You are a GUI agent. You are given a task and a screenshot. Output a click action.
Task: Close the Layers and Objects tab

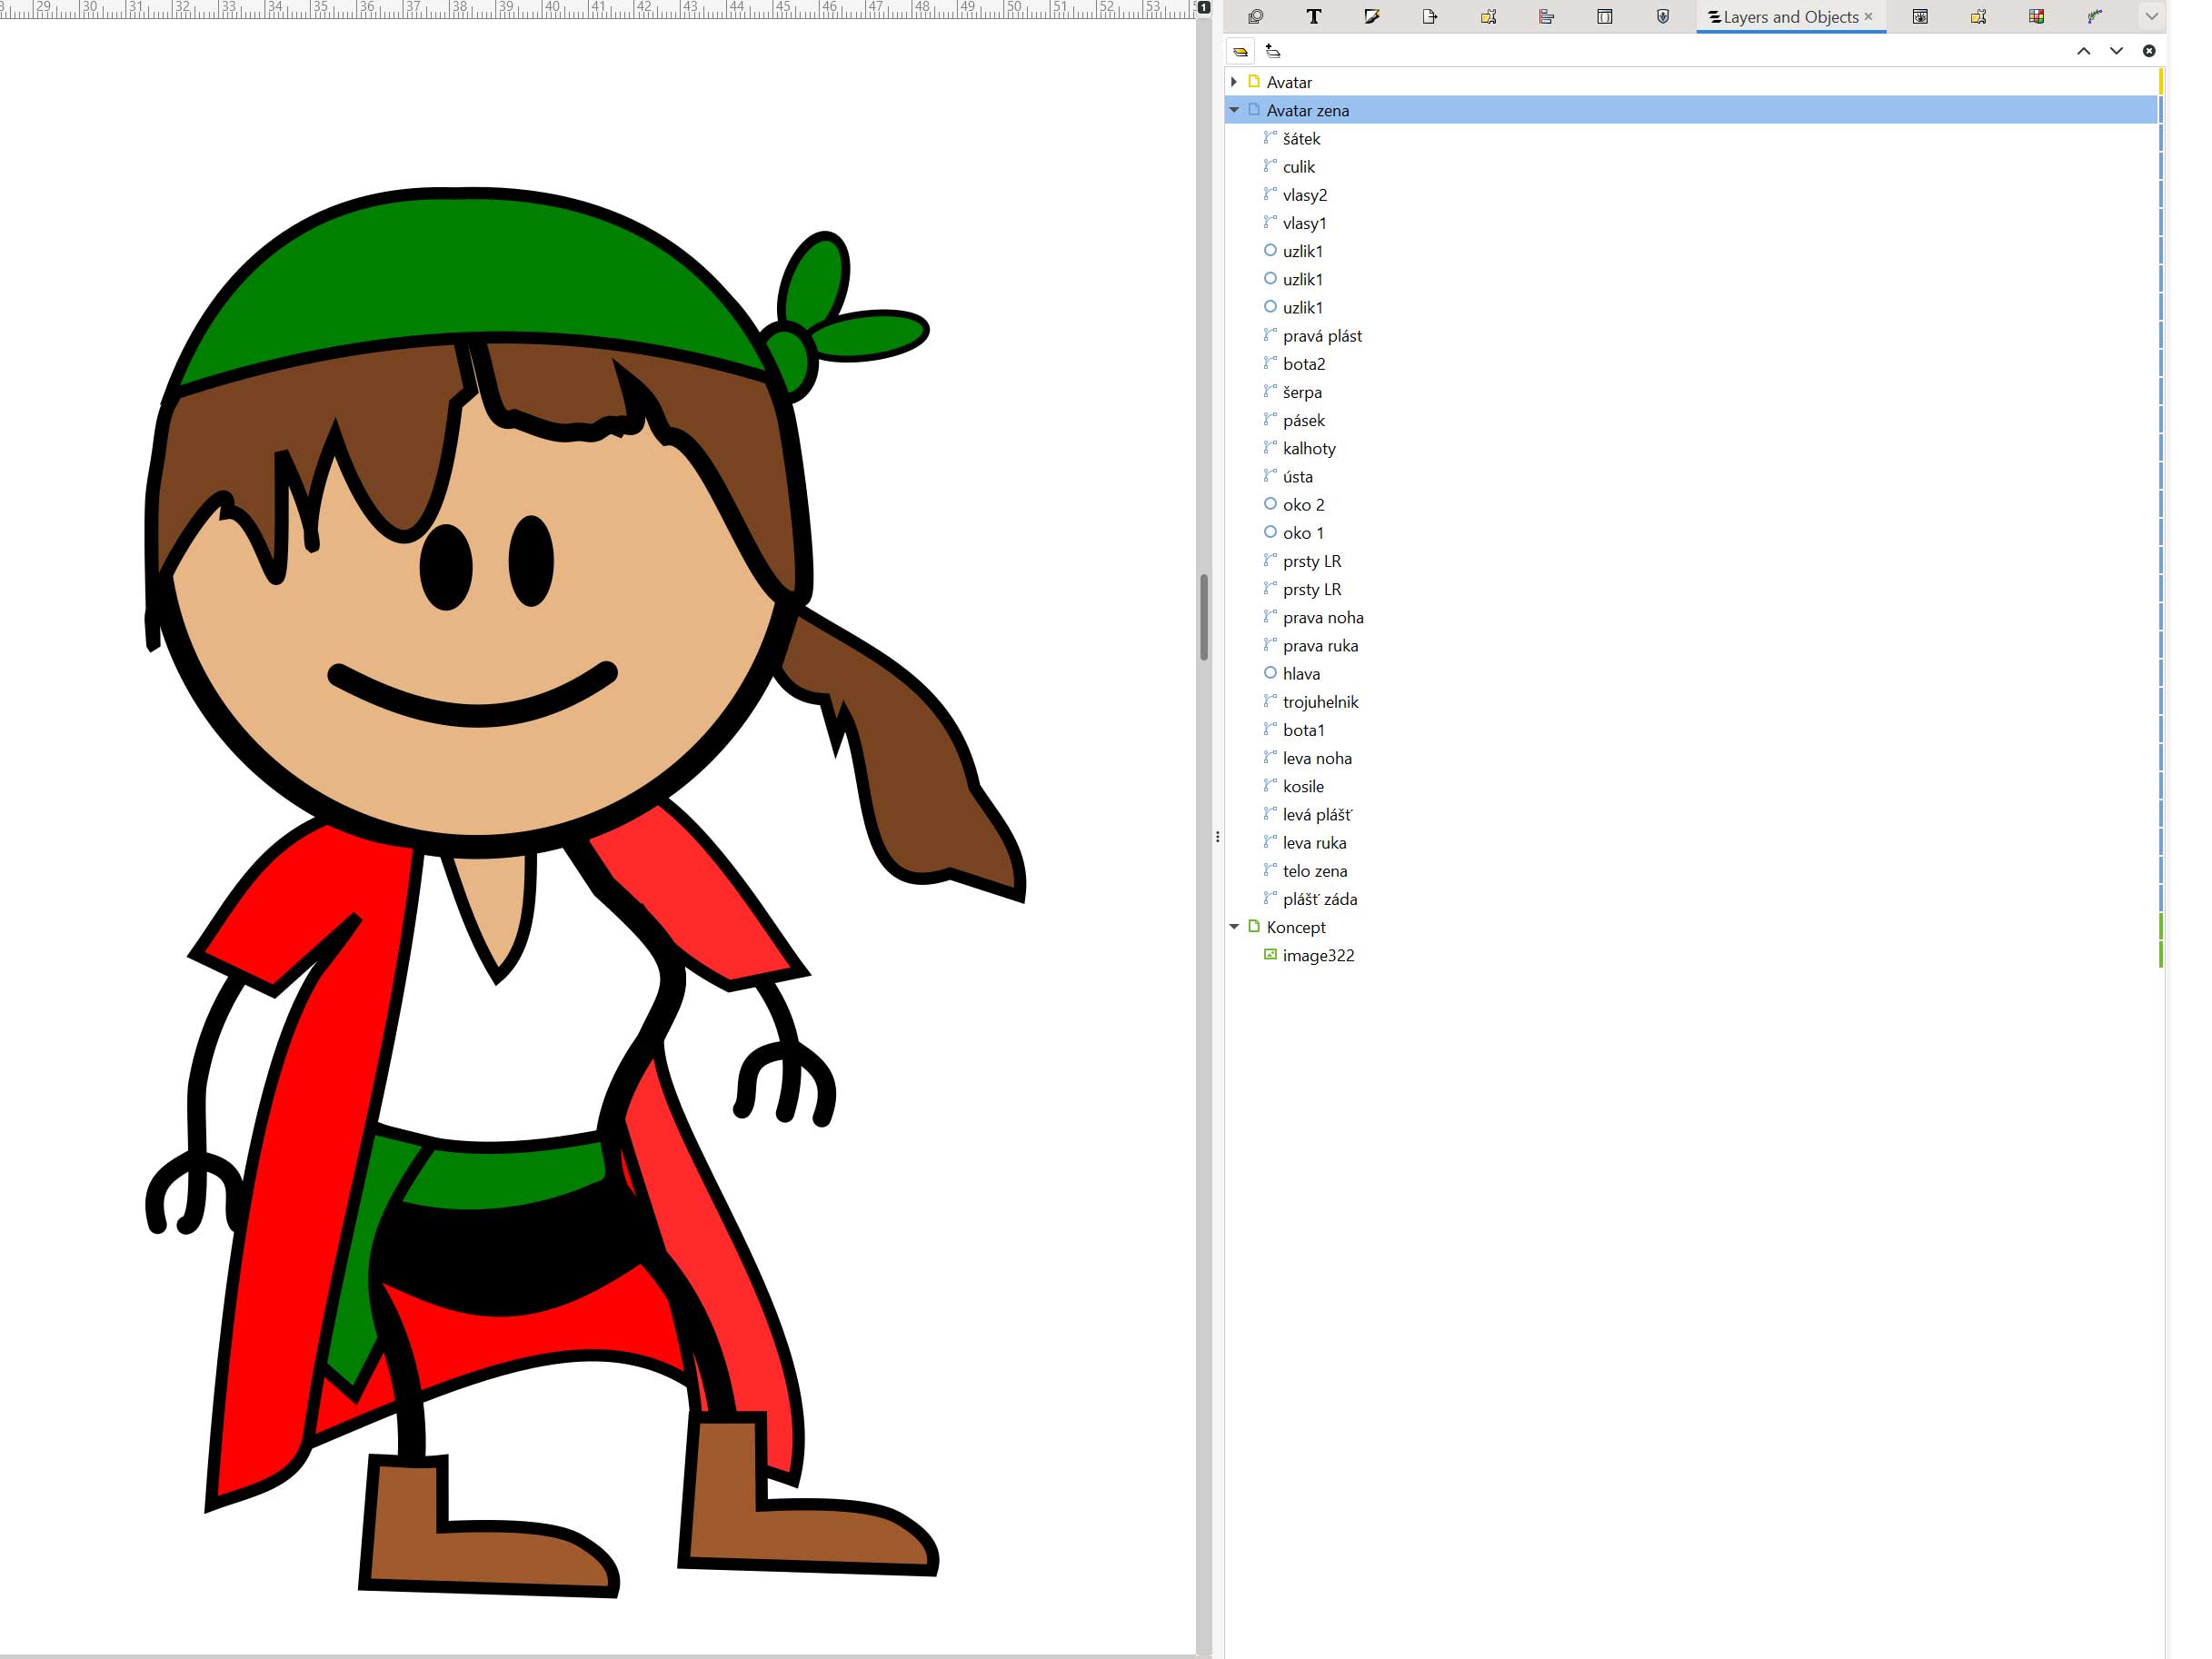pyautogui.click(x=1868, y=17)
